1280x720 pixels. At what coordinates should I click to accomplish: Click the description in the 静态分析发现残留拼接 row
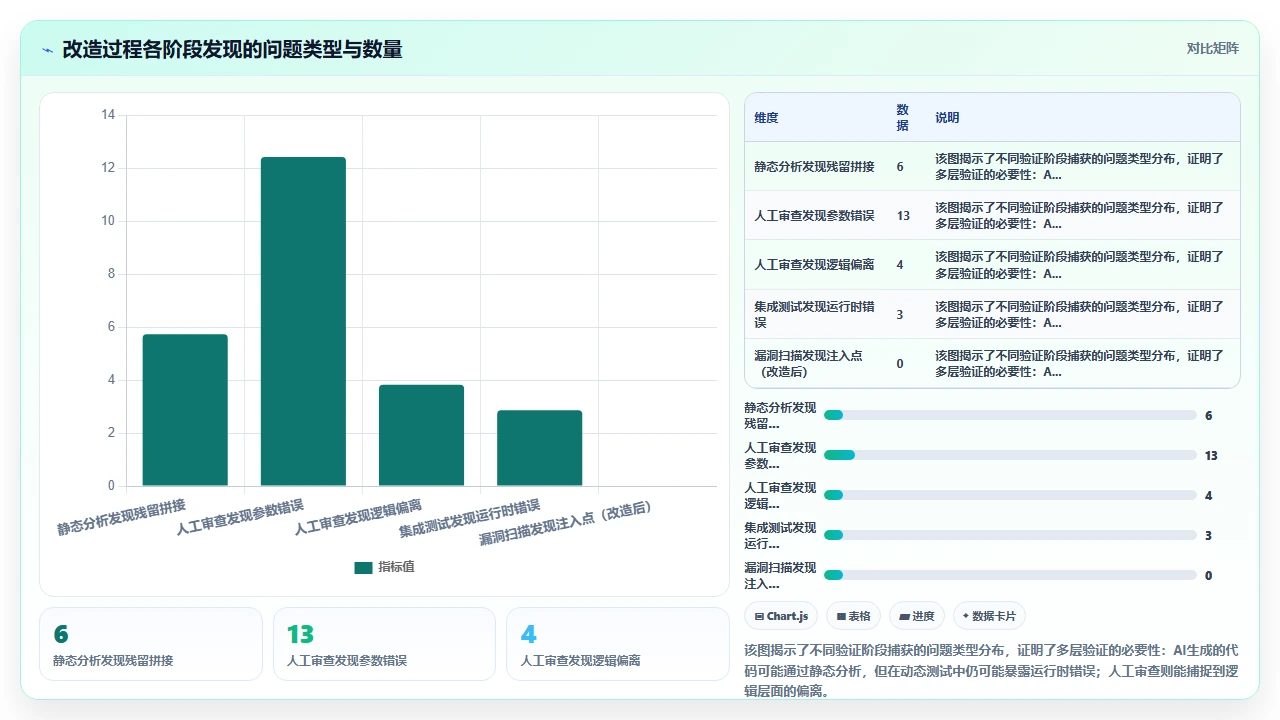pos(1079,166)
